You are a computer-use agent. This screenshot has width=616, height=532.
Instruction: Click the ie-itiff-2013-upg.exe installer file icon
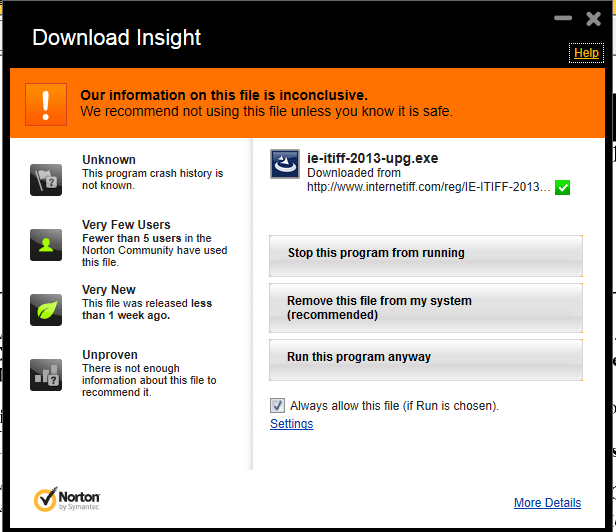tap(285, 164)
